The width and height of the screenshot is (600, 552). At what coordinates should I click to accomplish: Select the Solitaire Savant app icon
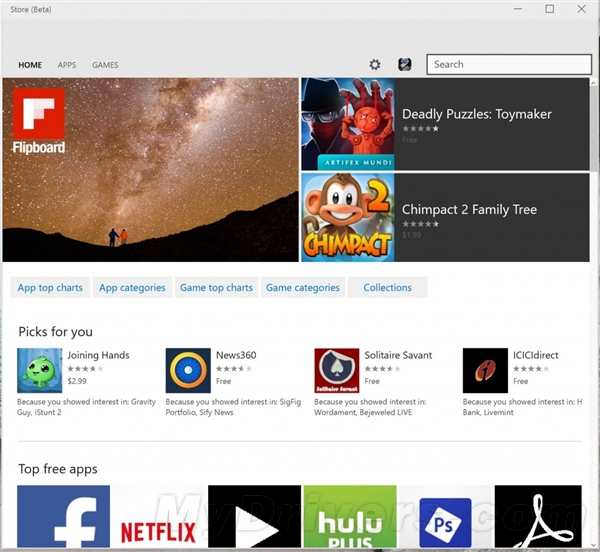pos(337,370)
